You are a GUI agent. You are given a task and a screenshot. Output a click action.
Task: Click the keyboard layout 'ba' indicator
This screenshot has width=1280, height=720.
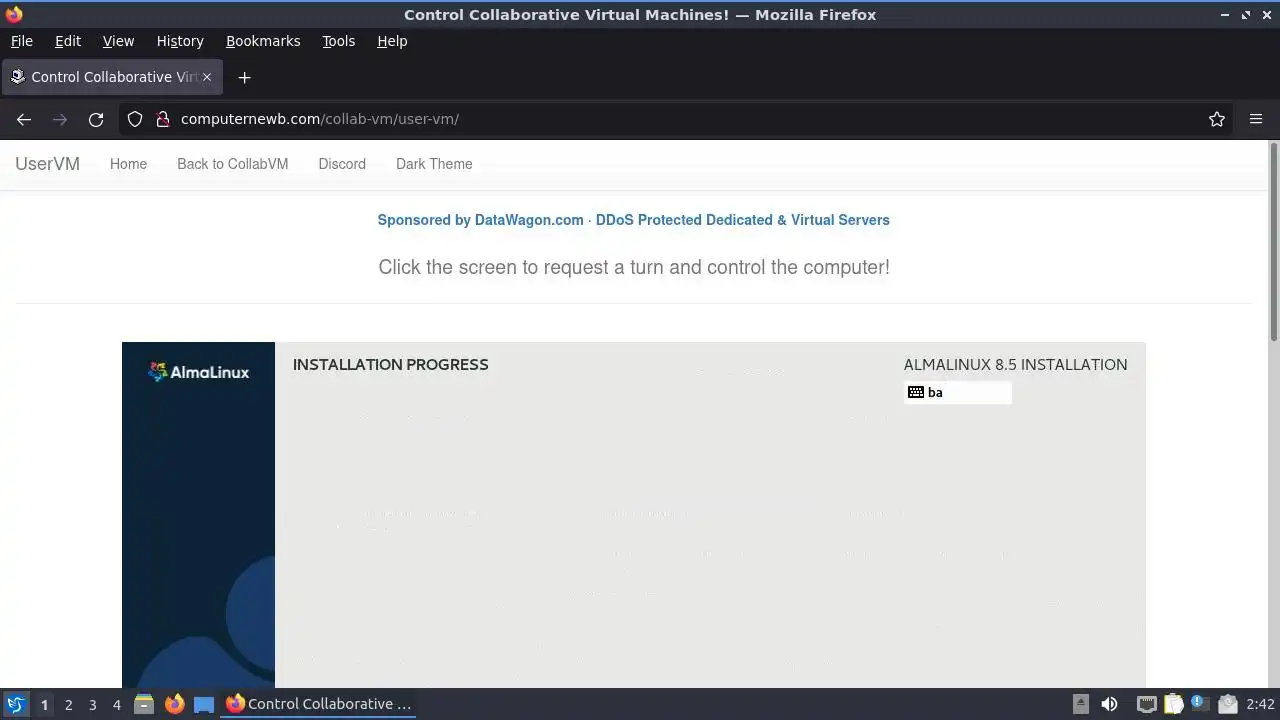[x=958, y=392]
